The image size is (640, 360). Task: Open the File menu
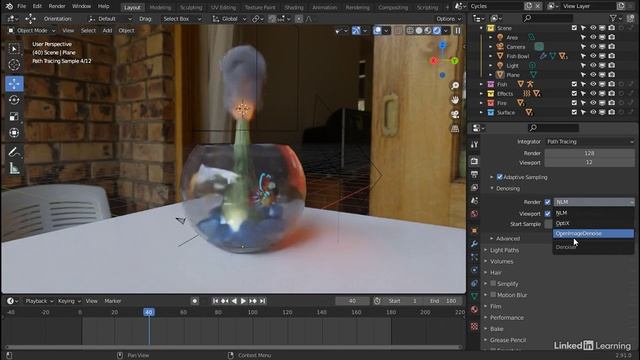point(22,6)
